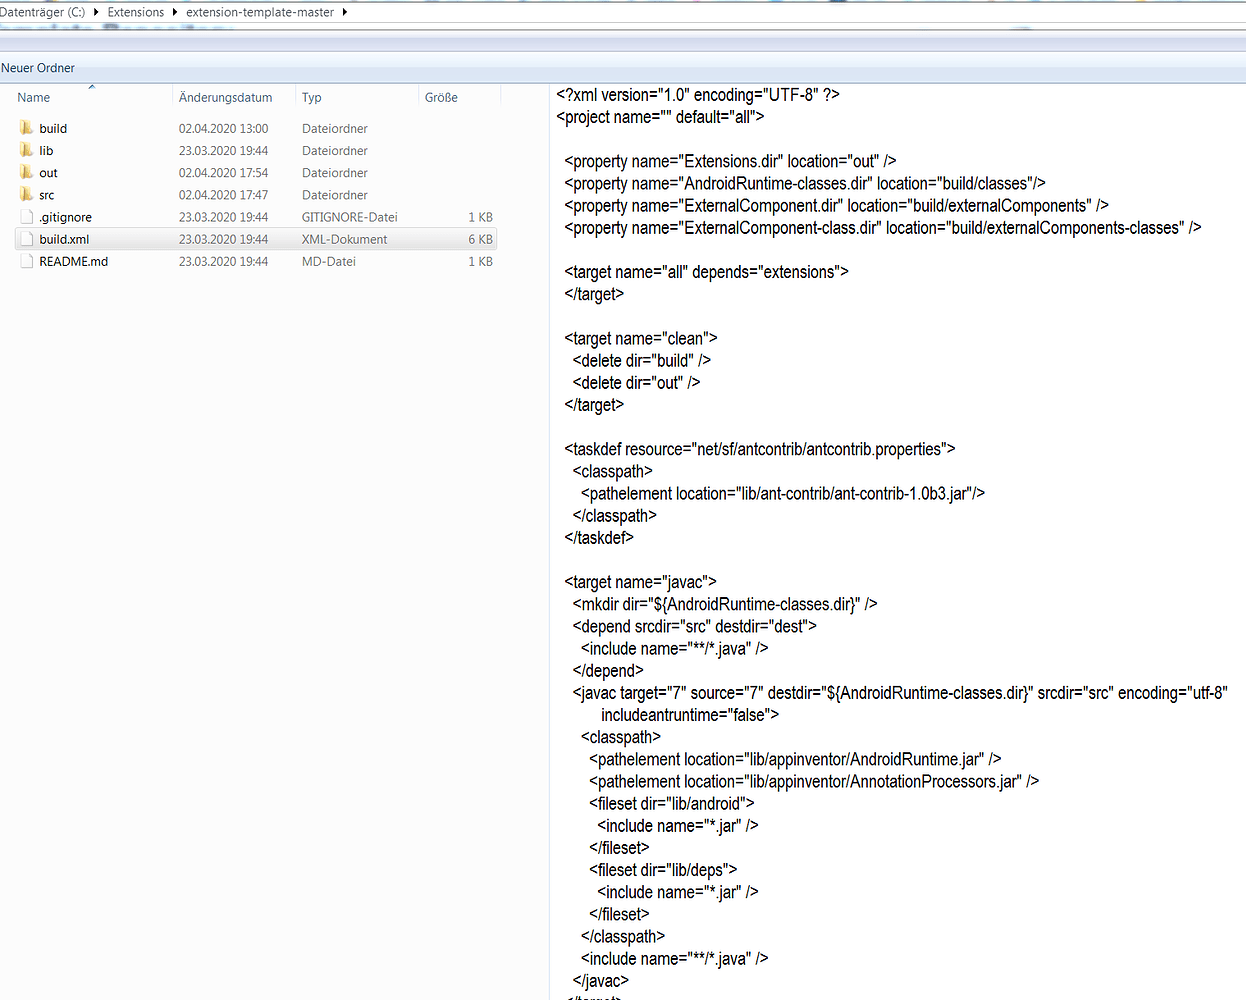Click the Neuer Ordner button
The image size is (1246, 1000).
(x=38, y=68)
